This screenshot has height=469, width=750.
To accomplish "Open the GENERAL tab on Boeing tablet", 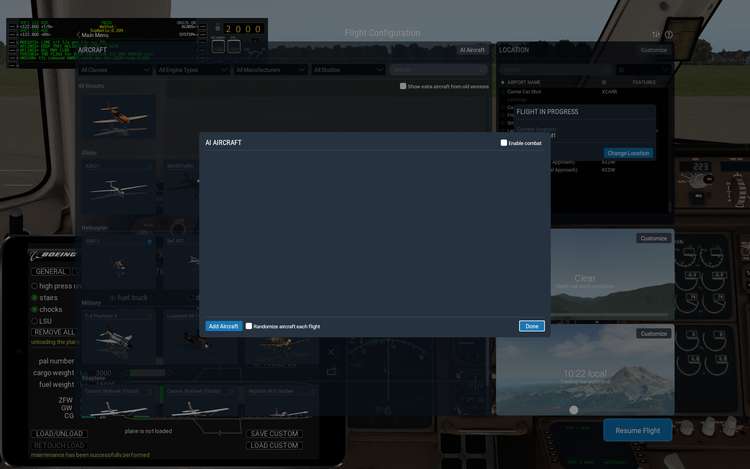I will coord(51,271).
